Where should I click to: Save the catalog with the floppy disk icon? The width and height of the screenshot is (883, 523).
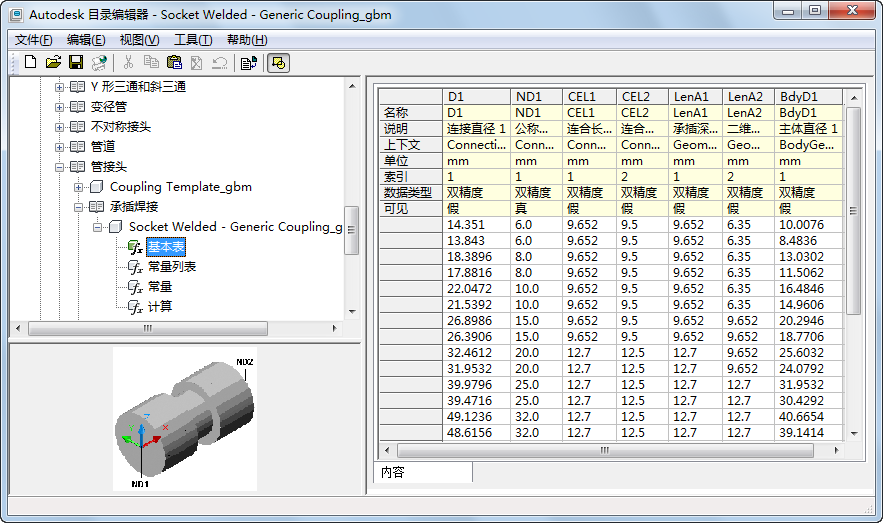point(76,62)
